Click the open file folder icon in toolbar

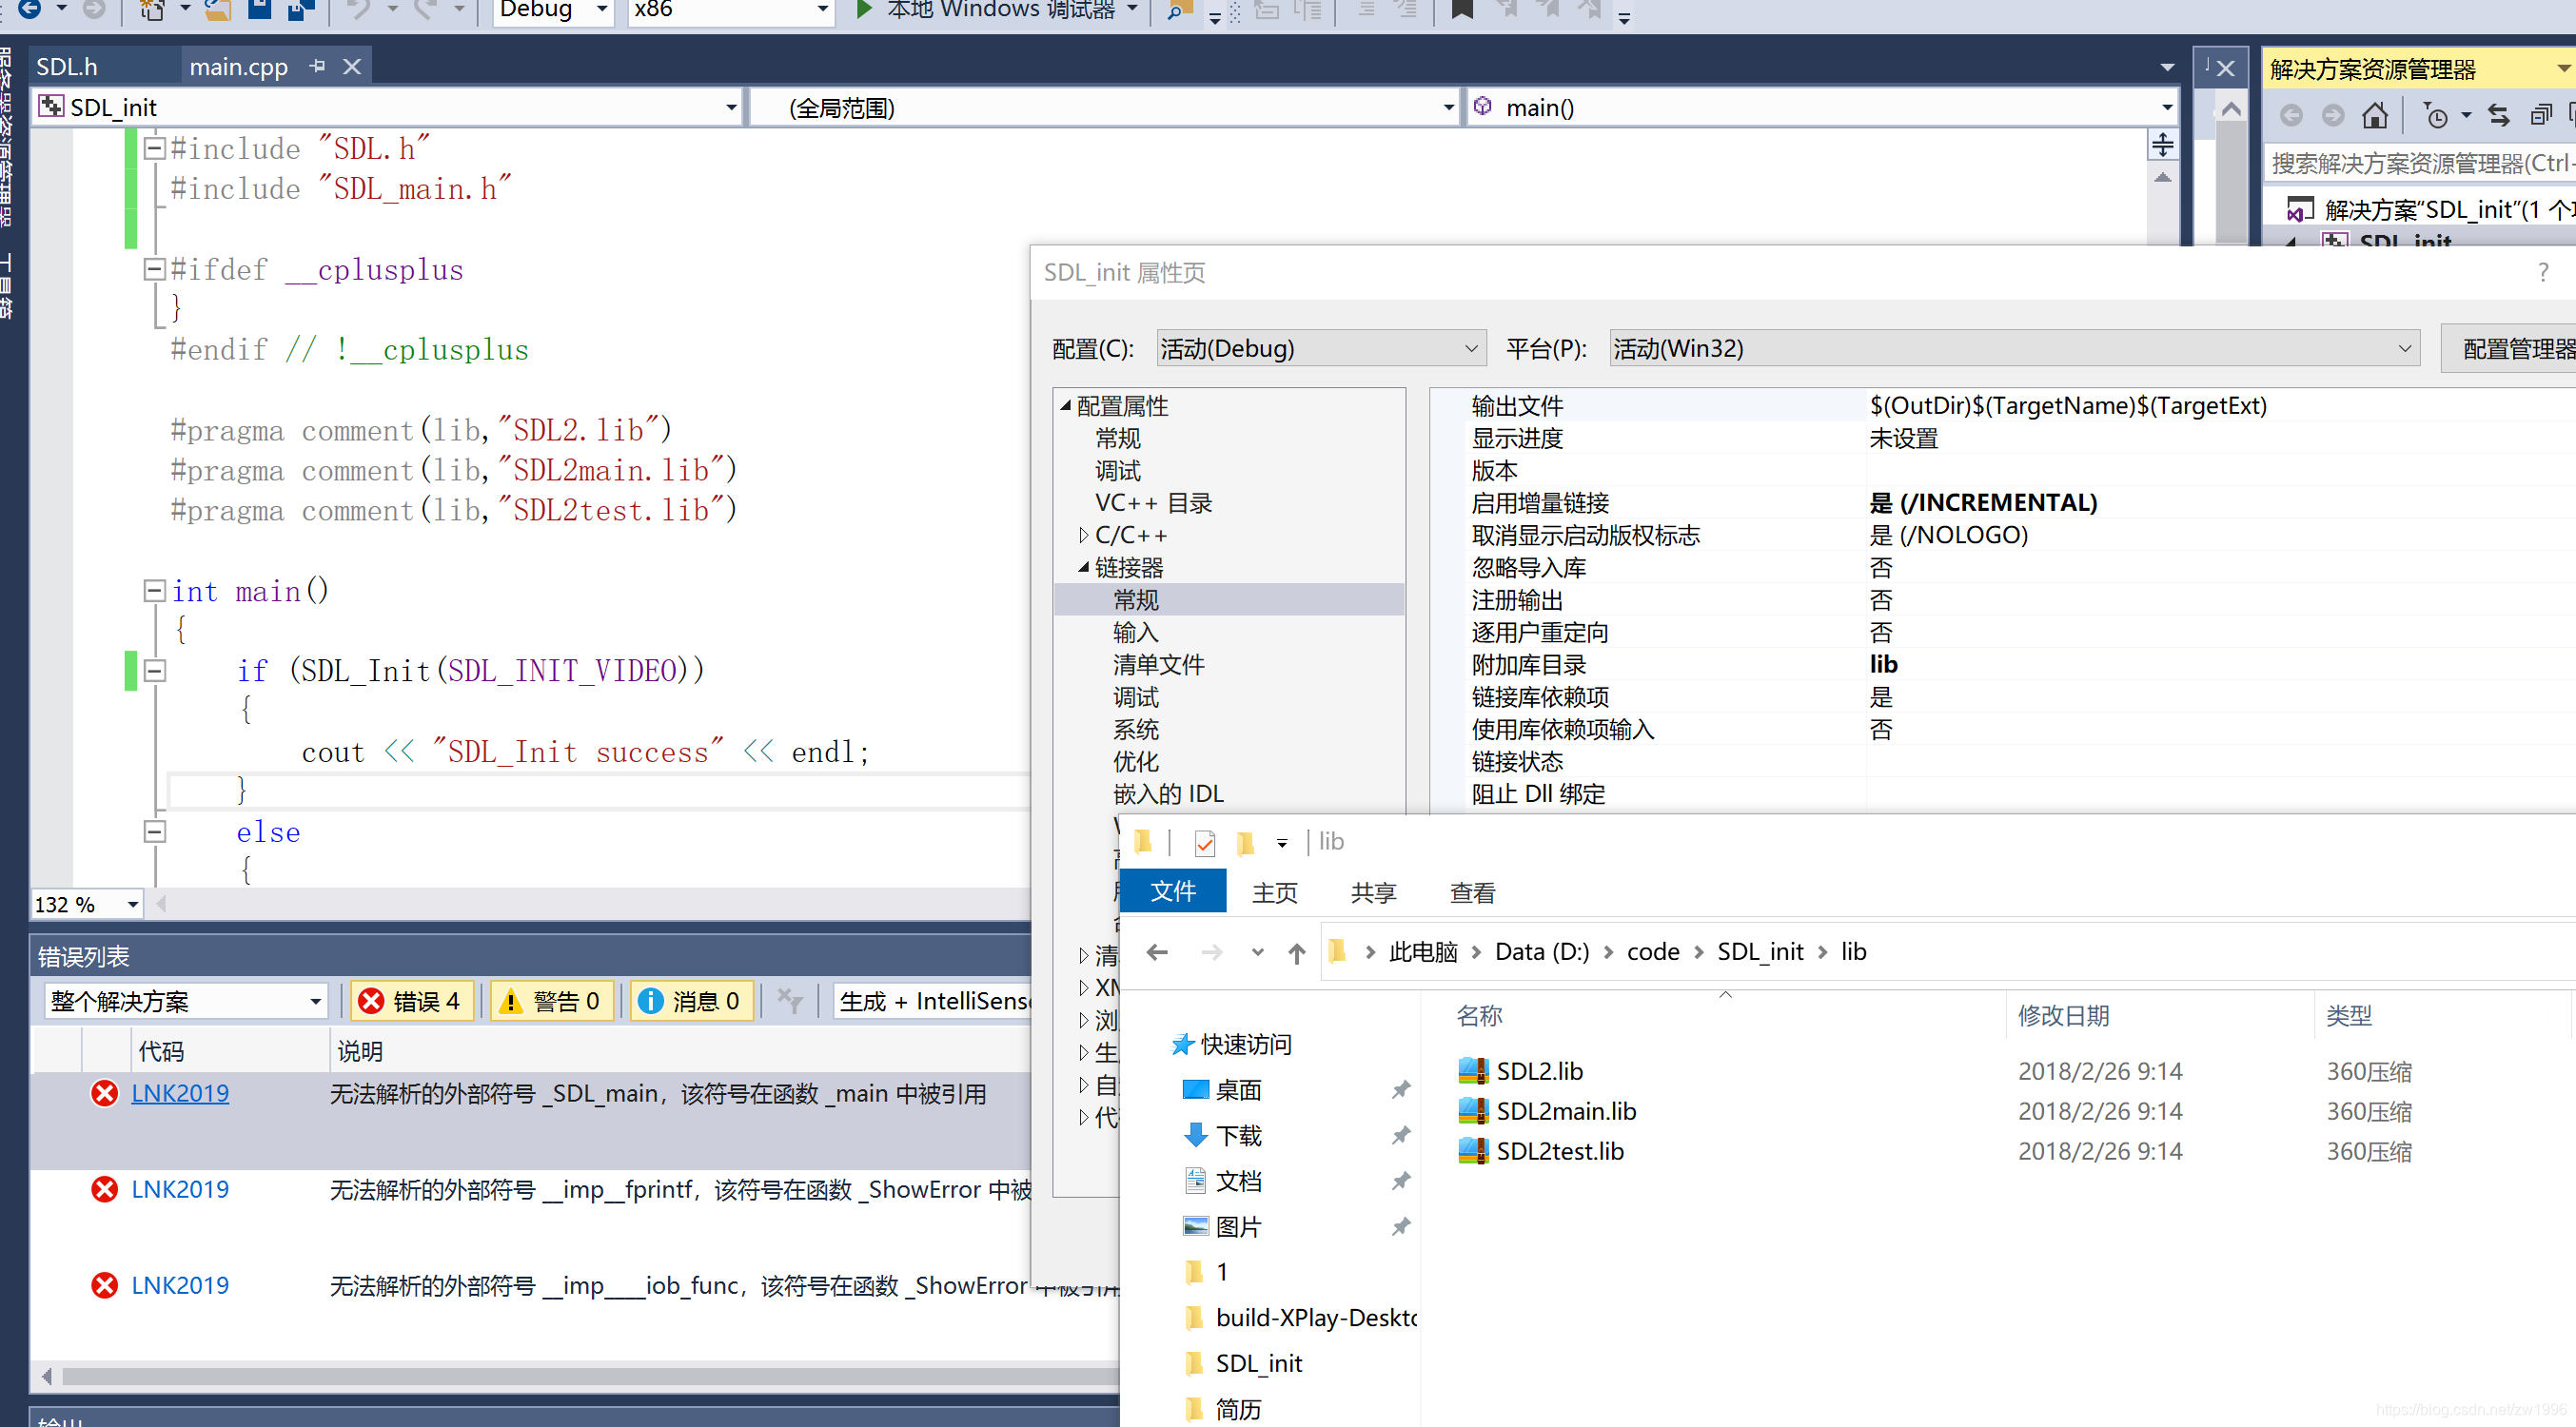(x=218, y=10)
